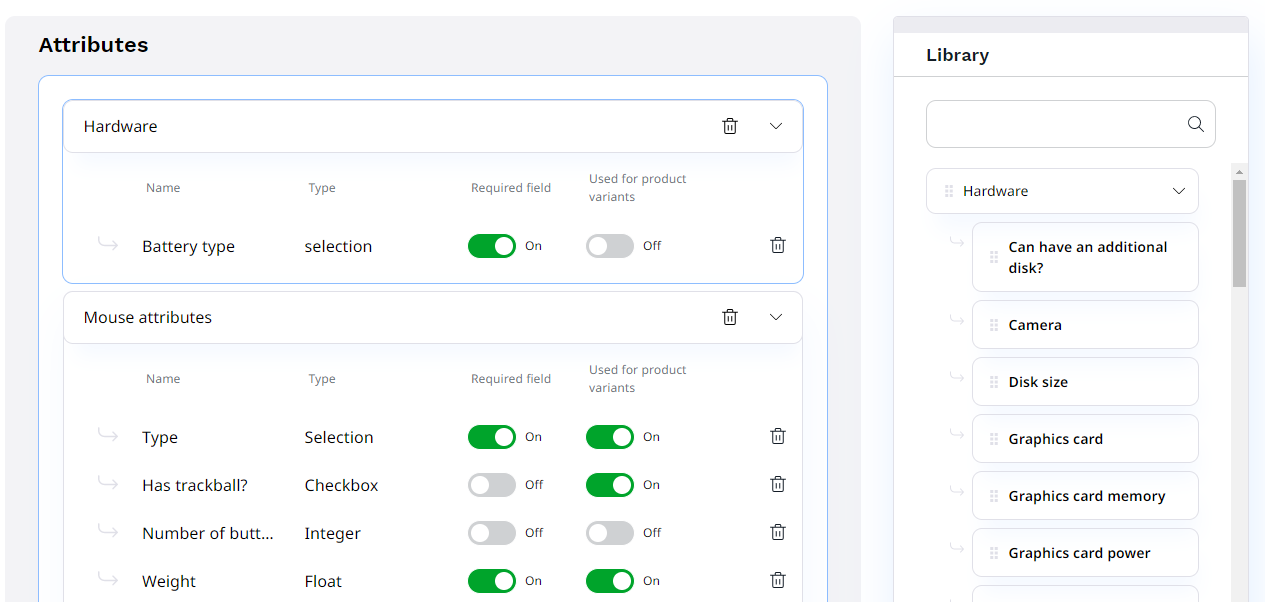Select Can have an additional disk? item

pyautogui.click(x=1085, y=257)
